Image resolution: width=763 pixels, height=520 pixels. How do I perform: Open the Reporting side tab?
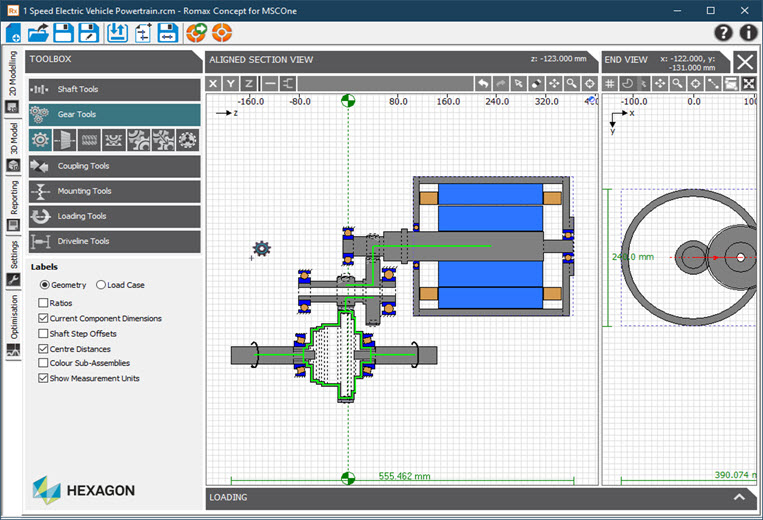point(13,196)
